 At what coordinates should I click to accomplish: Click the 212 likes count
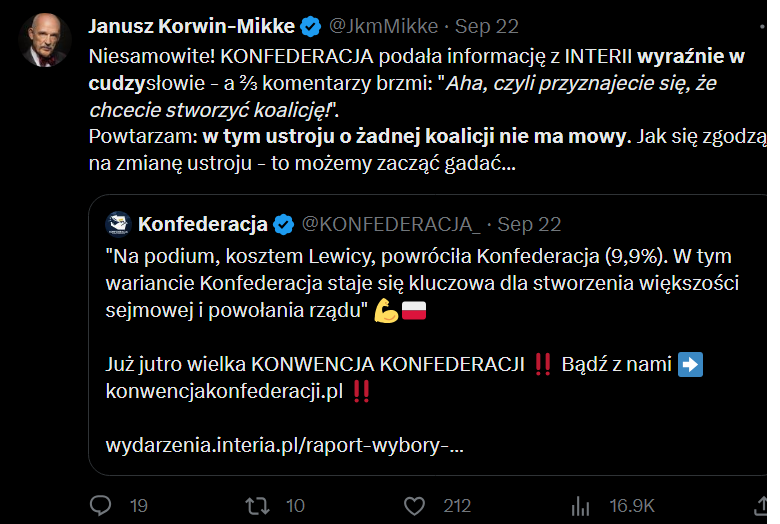pyautogui.click(x=457, y=505)
